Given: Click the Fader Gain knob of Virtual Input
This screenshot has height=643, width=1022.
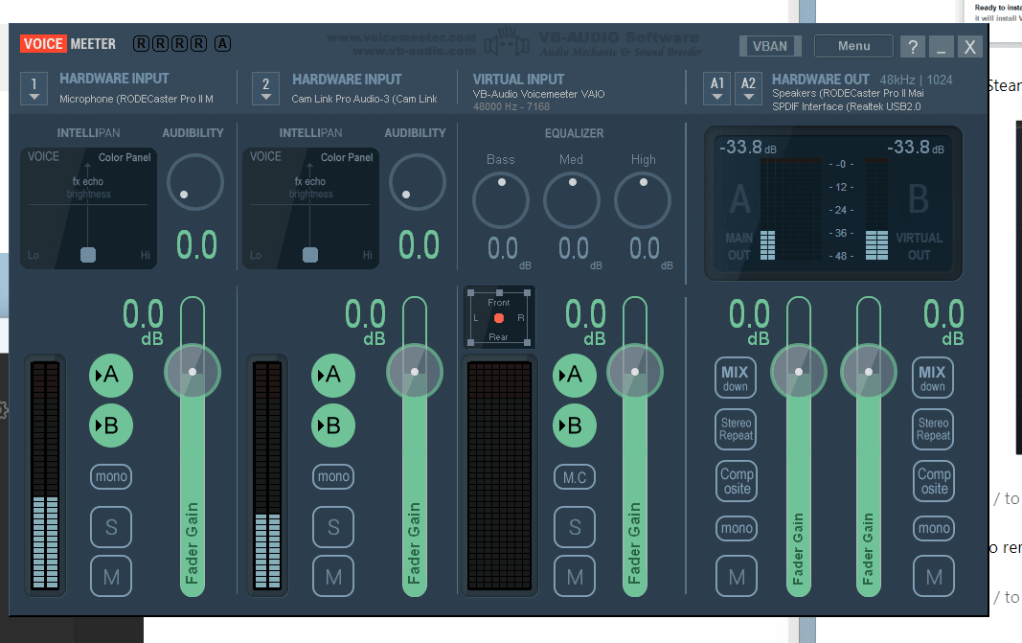Looking at the screenshot, I should (635, 372).
